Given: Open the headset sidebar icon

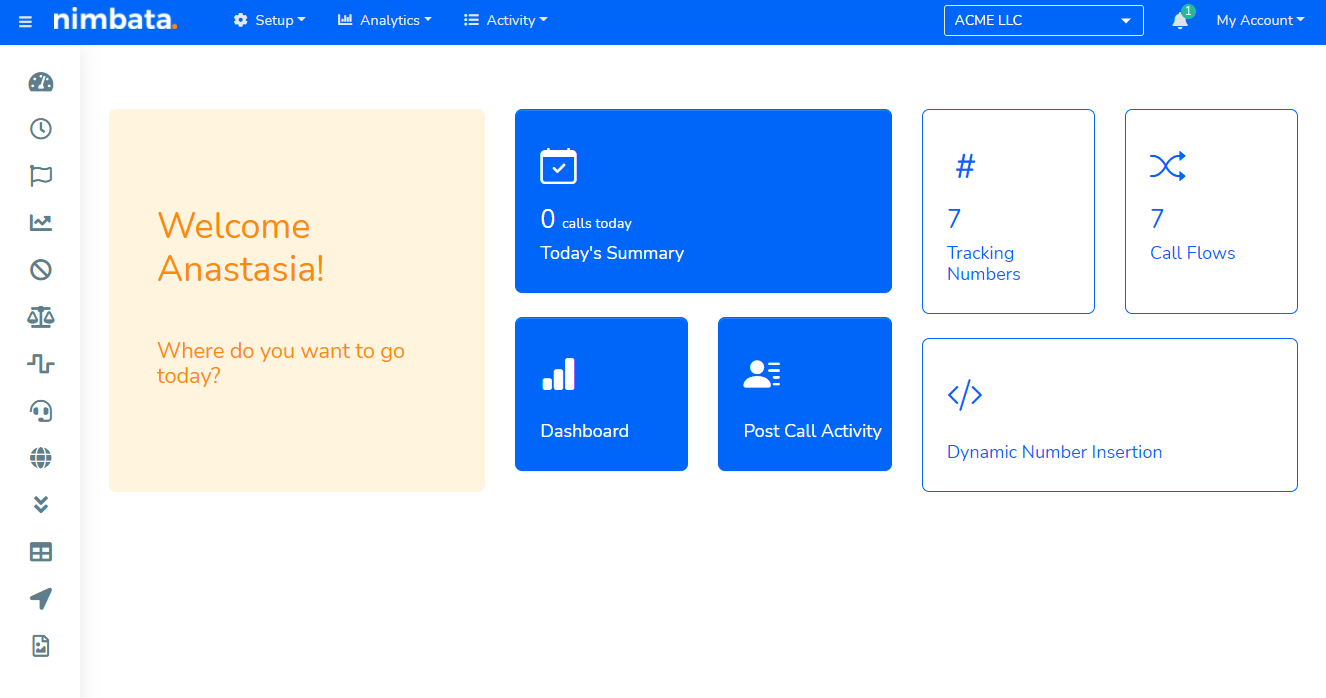Looking at the screenshot, I should (41, 411).
